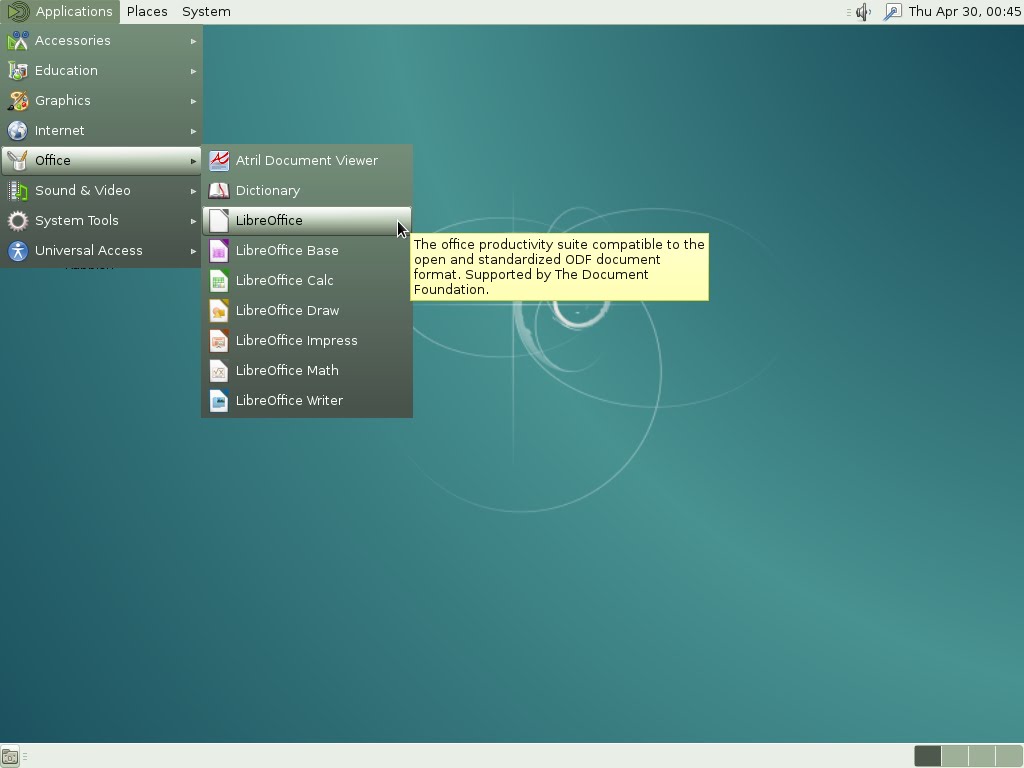Open the Internet category submenu
This screenshot has height=768, width=1024.
coord(101,131)
